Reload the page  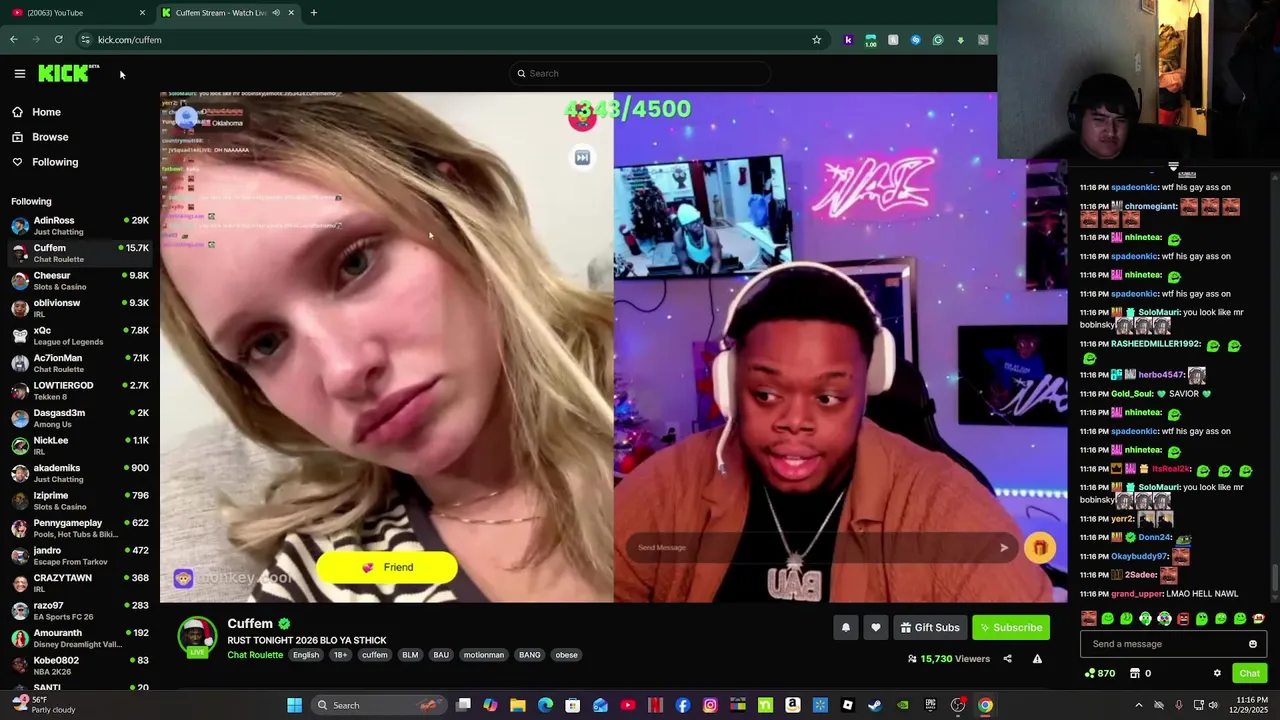pyautogui.click(x=59, y=40)
